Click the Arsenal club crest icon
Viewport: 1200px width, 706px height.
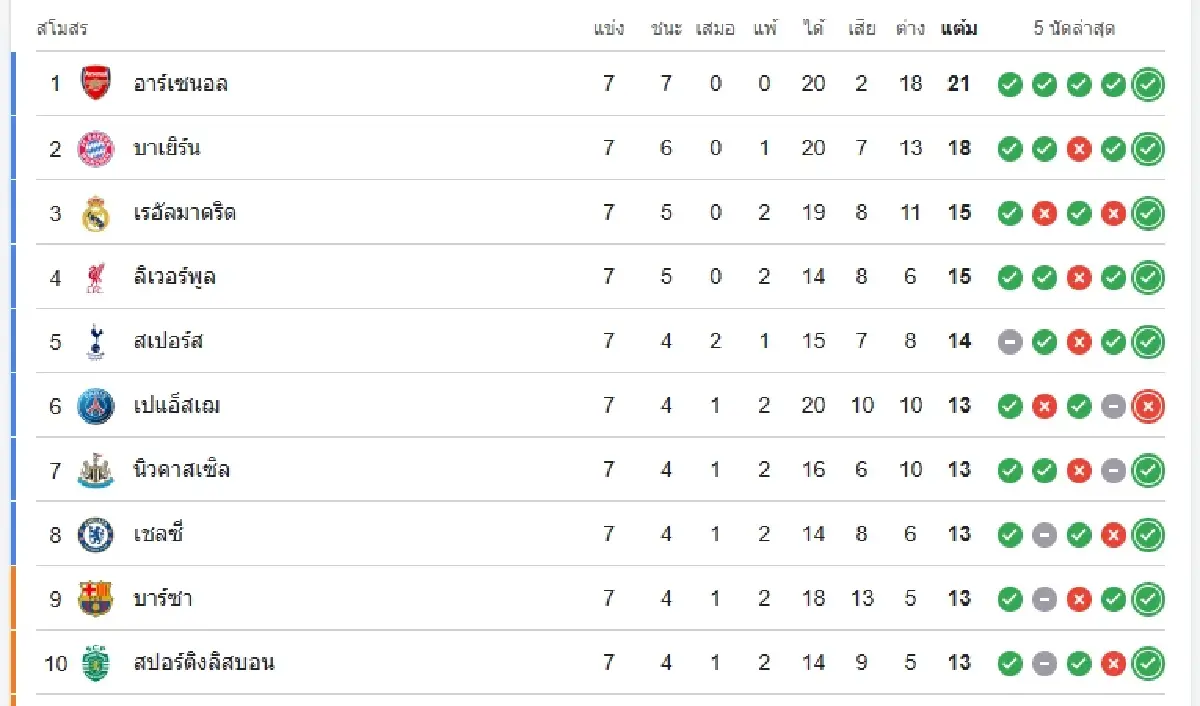coord(96,84)
